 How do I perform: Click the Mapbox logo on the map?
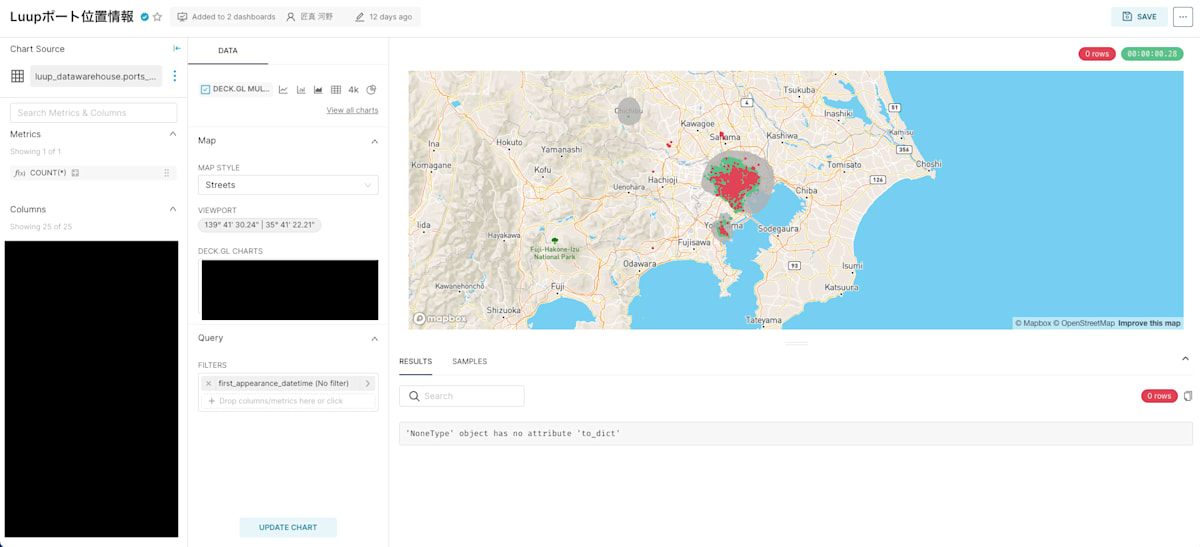click(440, 318)
